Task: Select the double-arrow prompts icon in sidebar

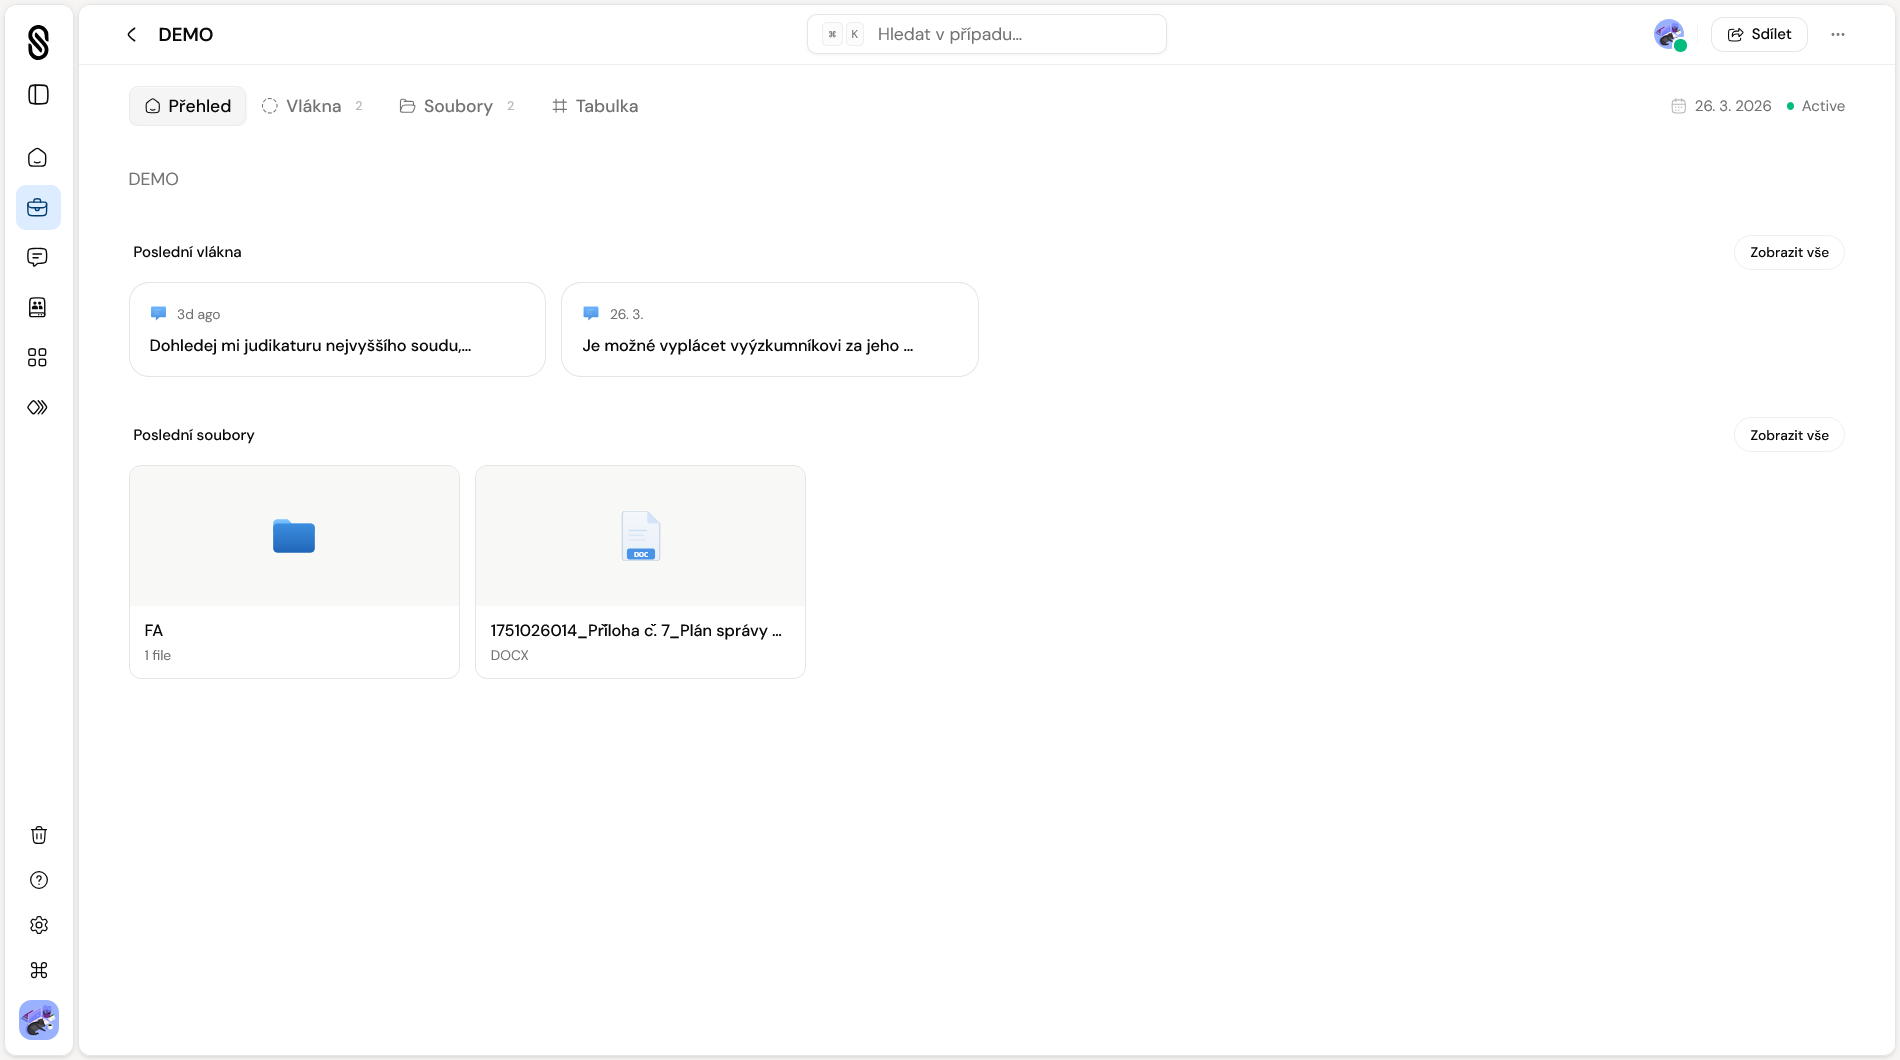Action: click(38, 407)
